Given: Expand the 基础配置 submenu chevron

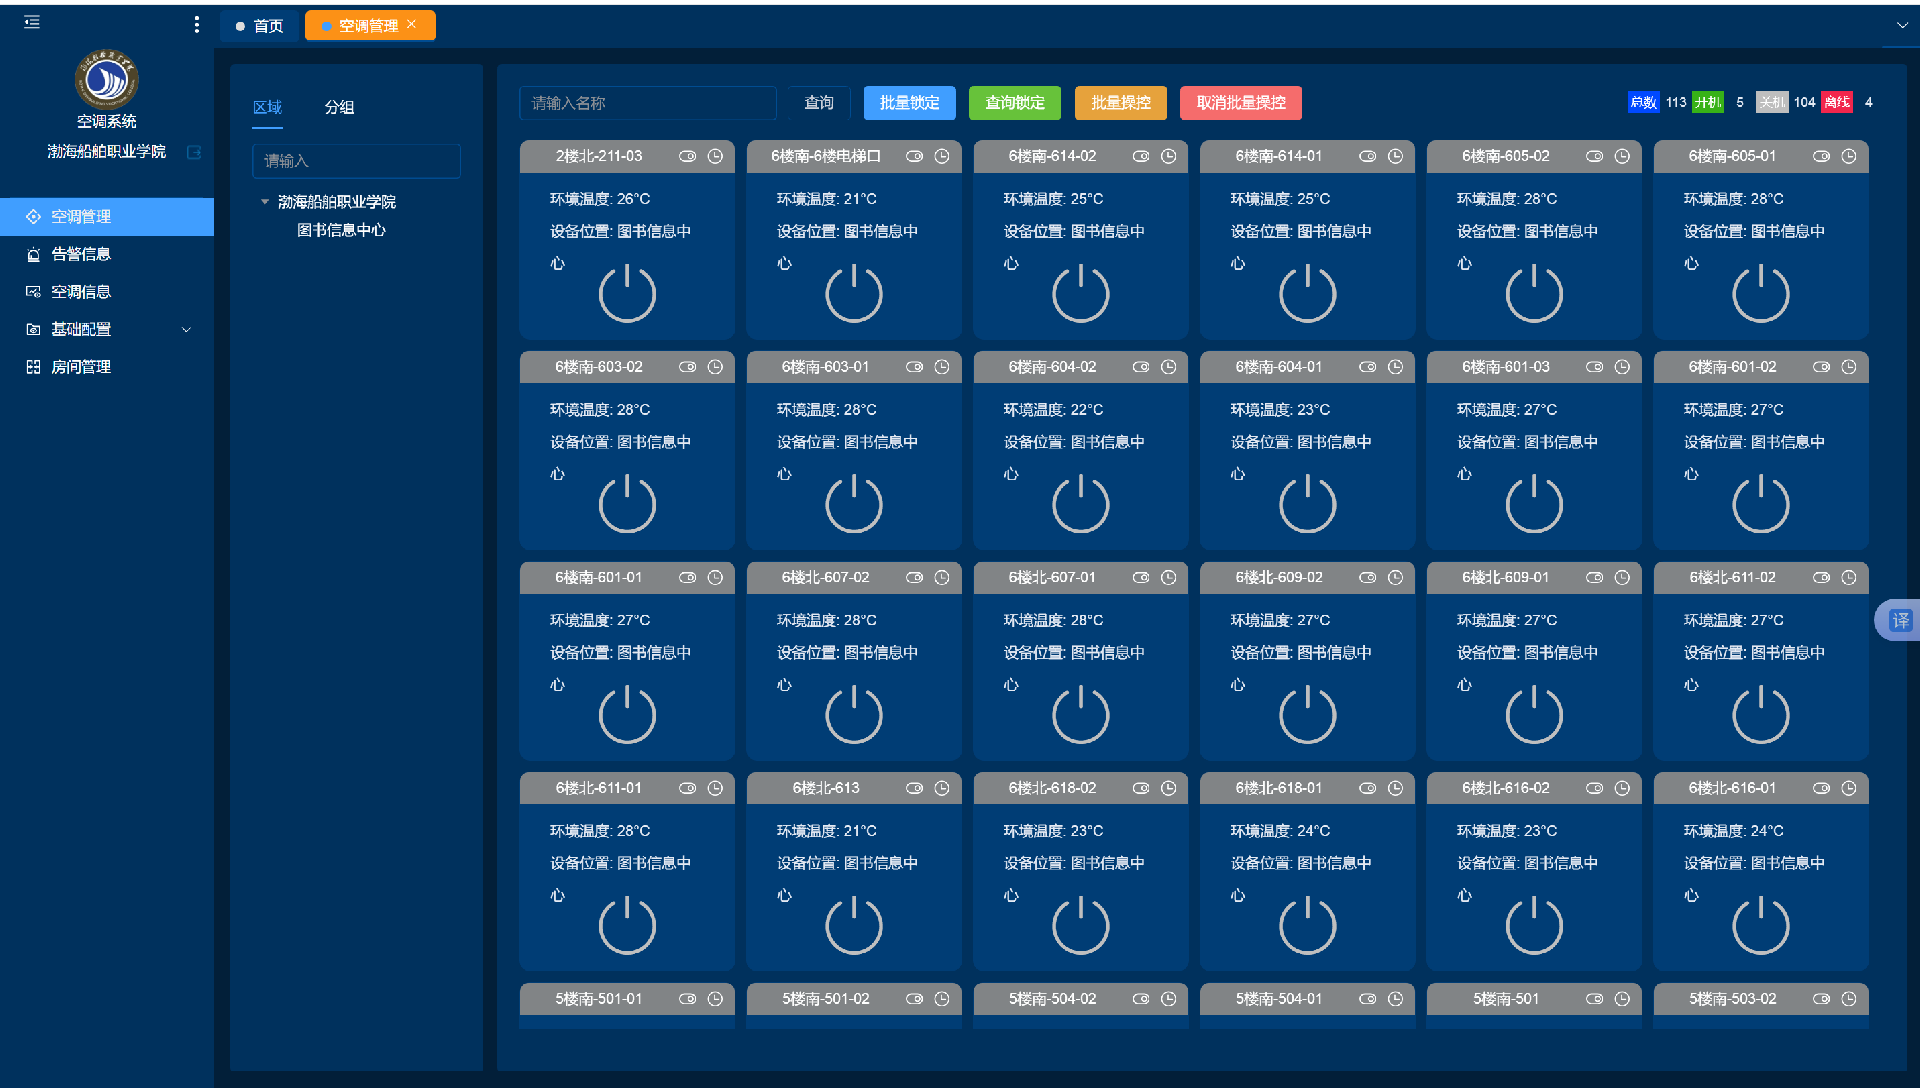Looking at the screenshot, I should [186, 329].
